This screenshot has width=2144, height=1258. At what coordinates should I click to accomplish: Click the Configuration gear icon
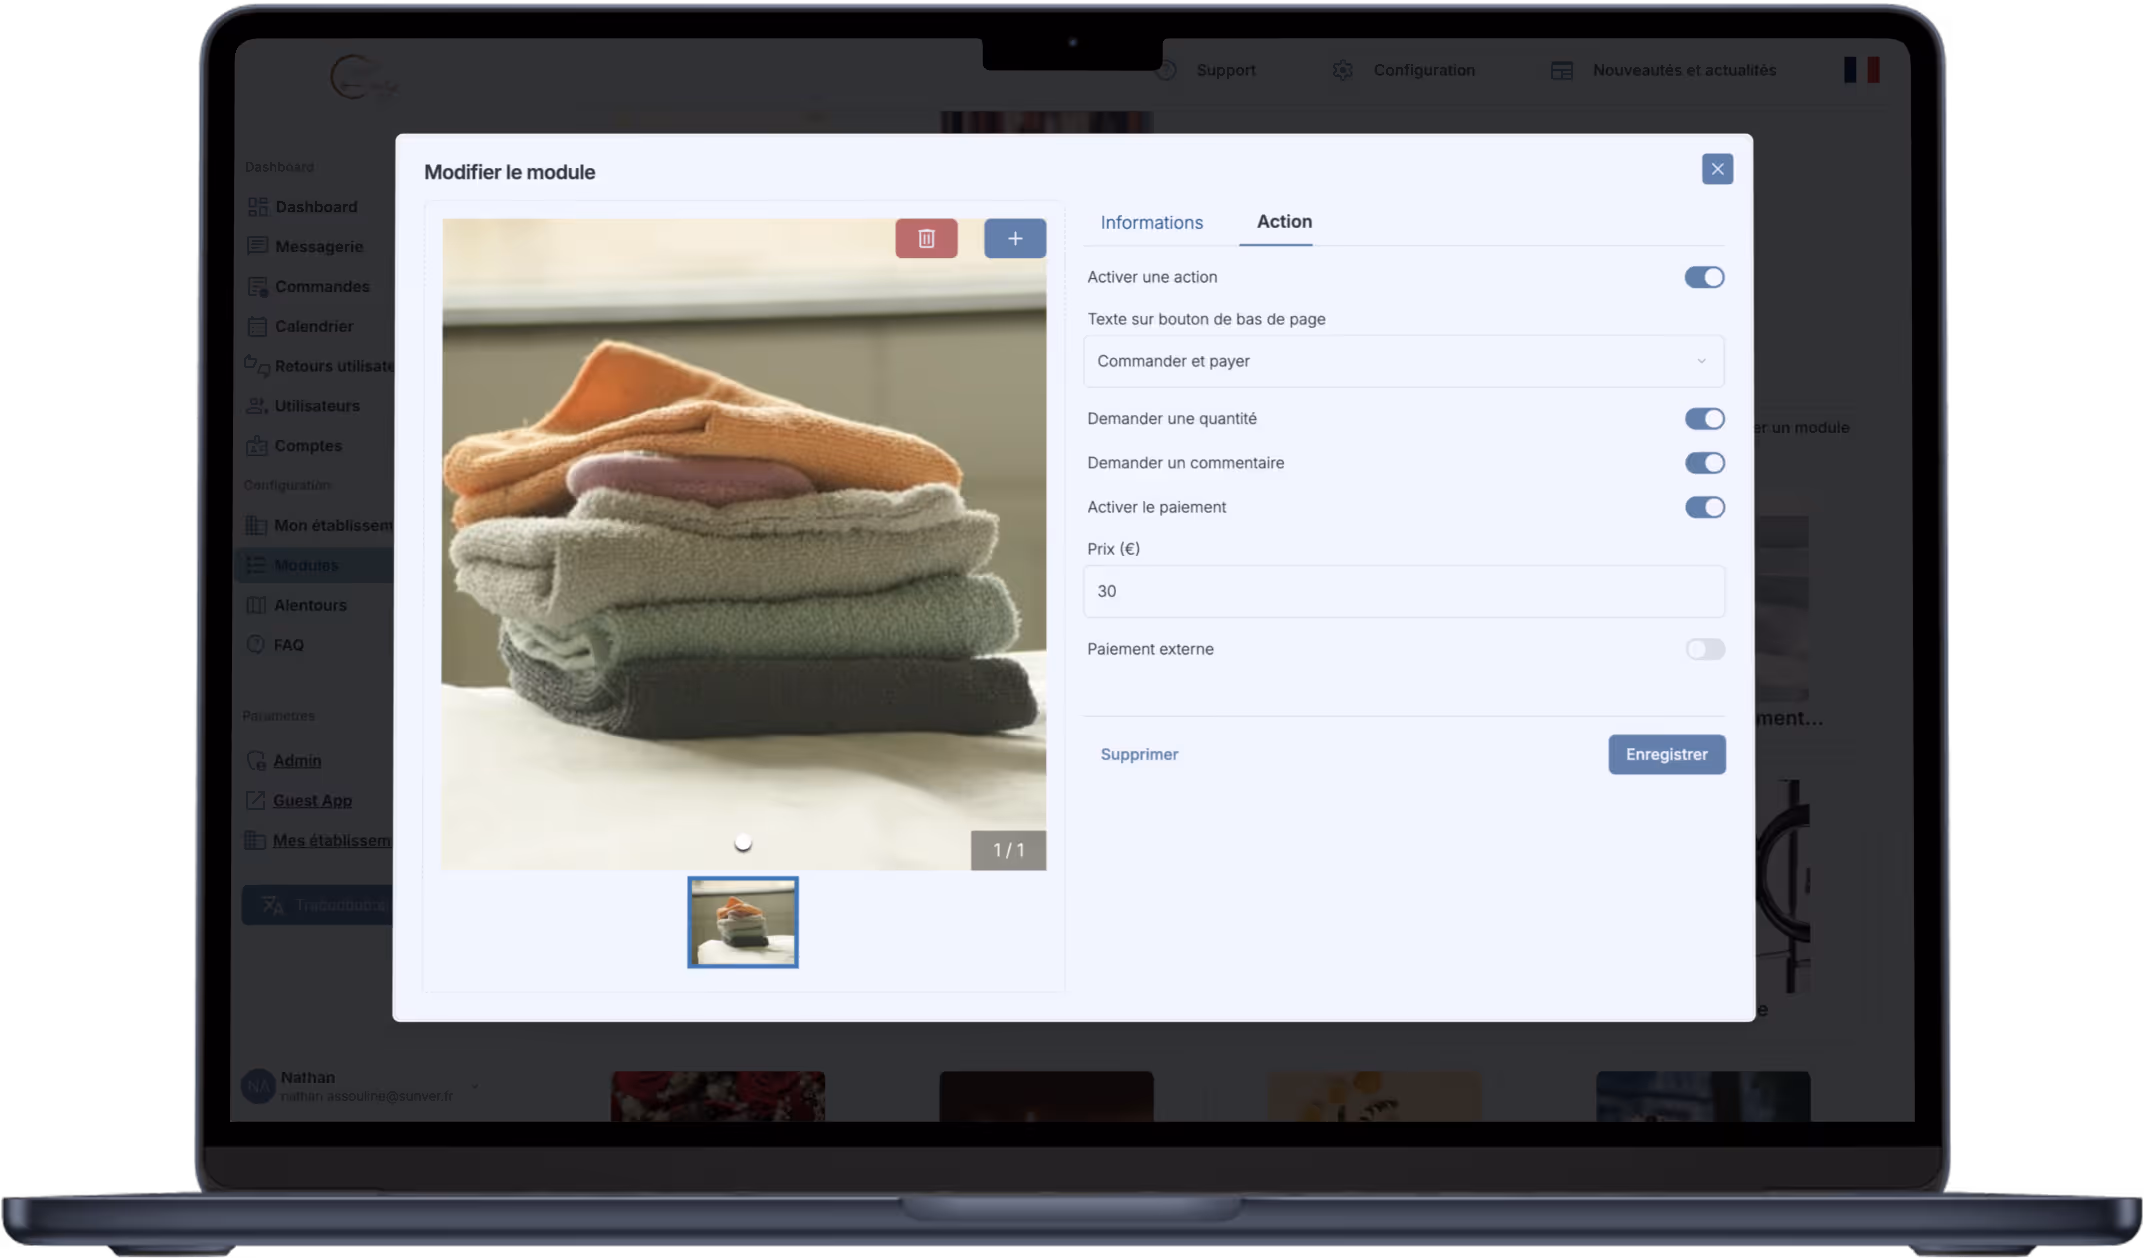click(1342, 70)
